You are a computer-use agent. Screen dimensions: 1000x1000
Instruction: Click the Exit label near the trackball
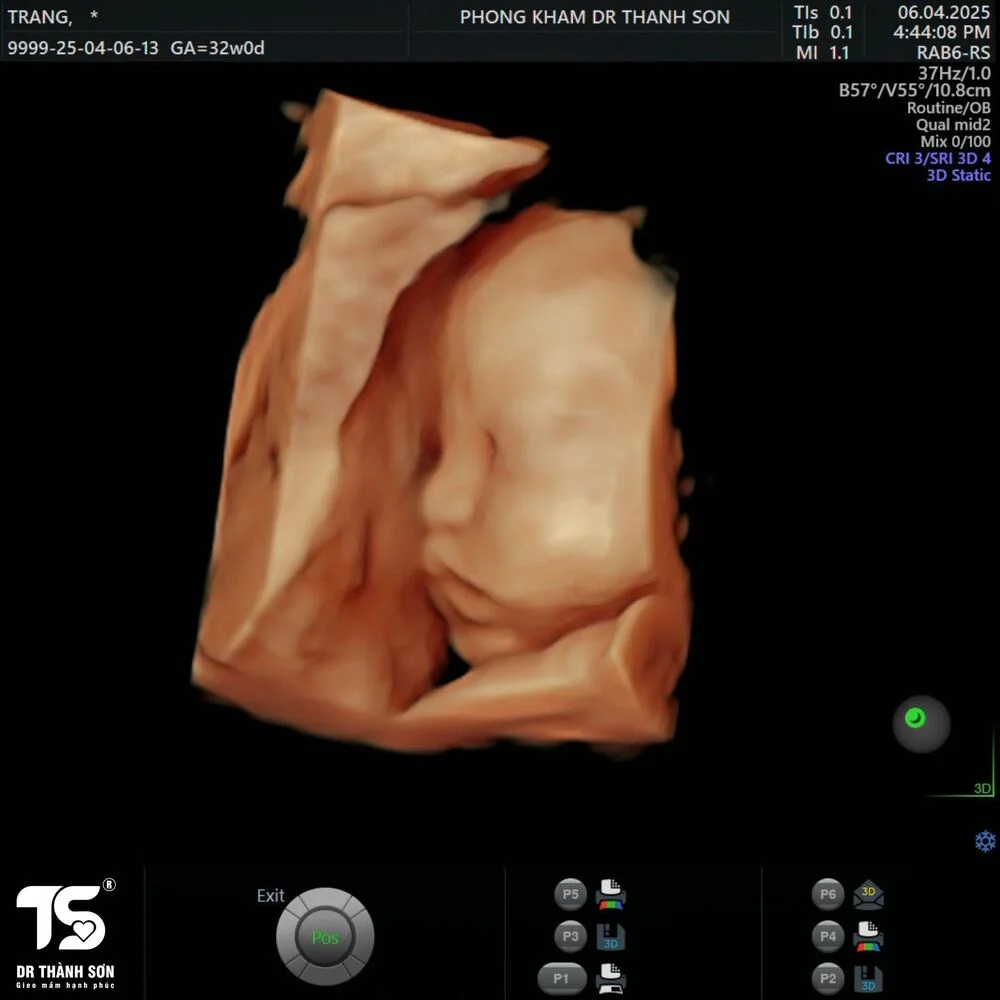click(270, 895)
